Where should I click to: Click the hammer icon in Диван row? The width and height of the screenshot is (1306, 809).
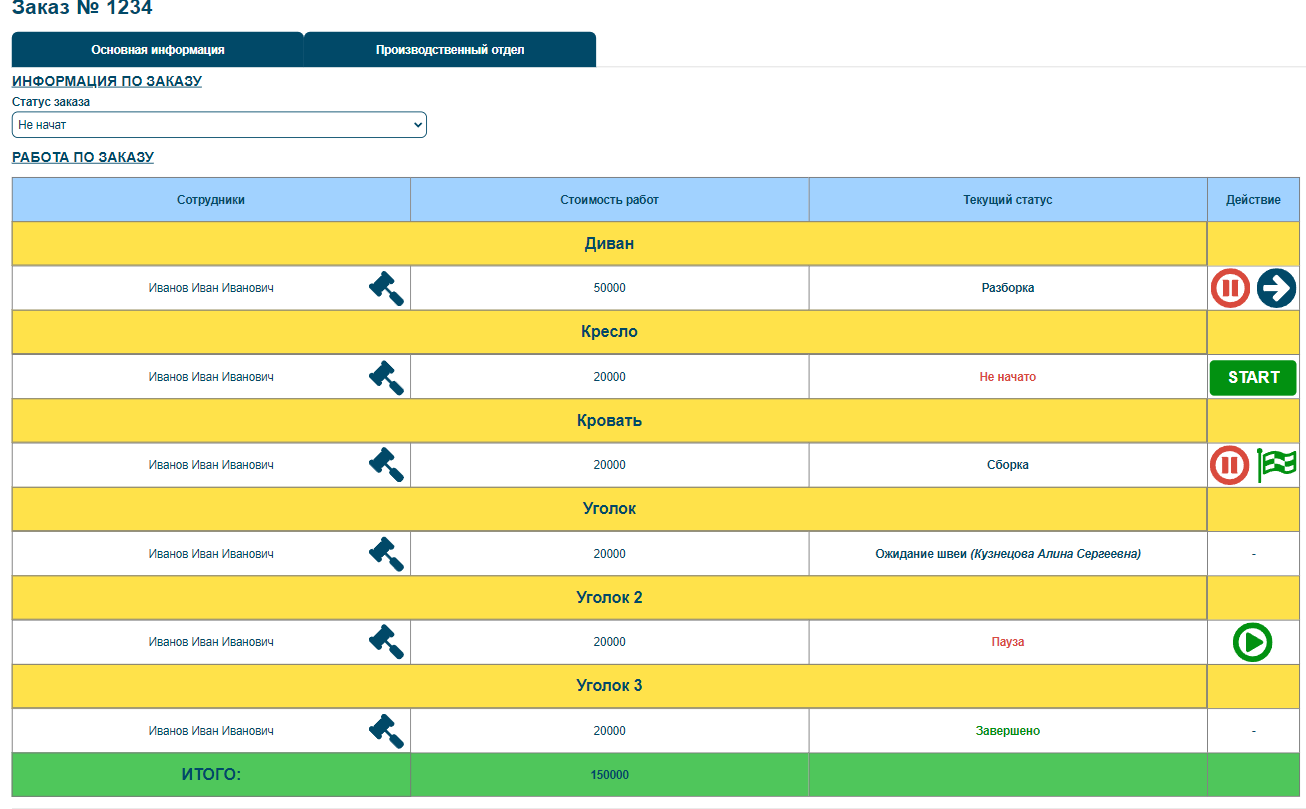click(386, 288)
